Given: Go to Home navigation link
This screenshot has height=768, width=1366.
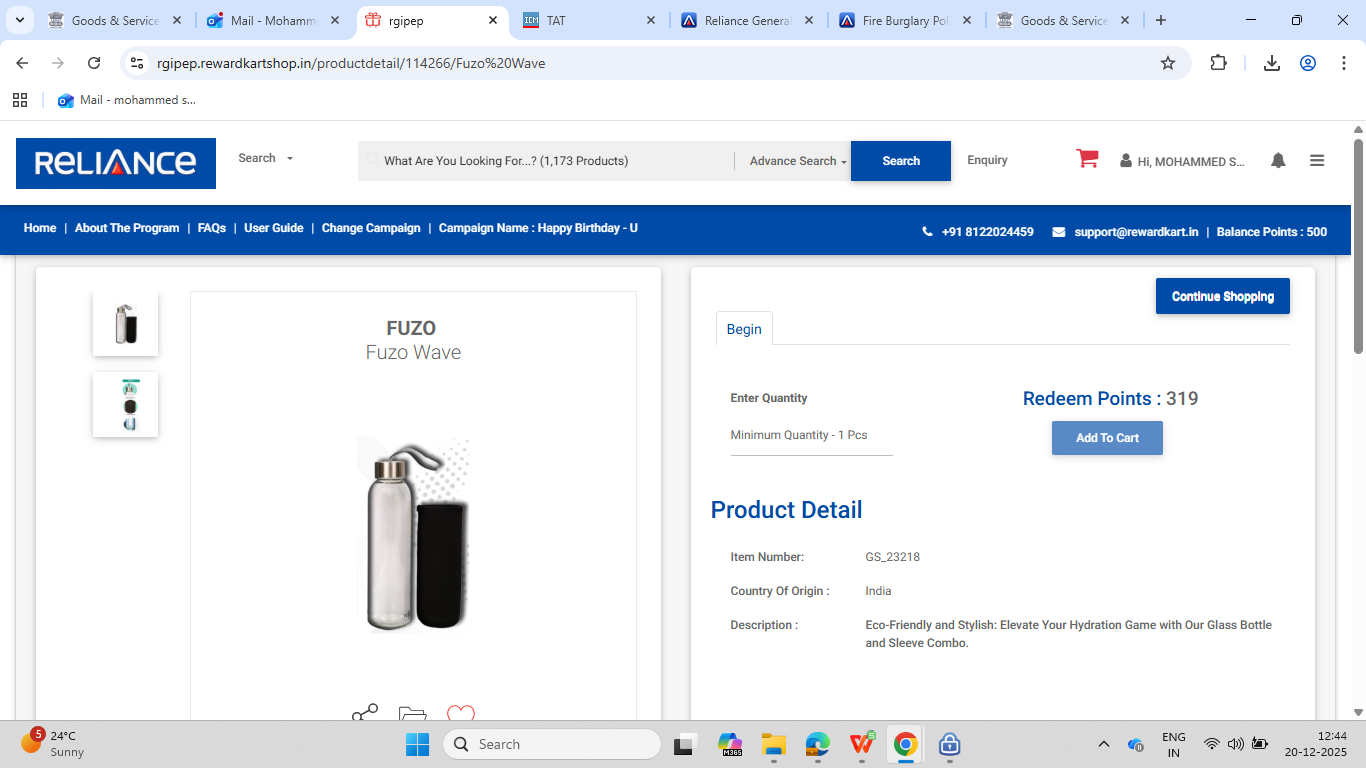Looking at the screenshot, I should click(40, 228).
